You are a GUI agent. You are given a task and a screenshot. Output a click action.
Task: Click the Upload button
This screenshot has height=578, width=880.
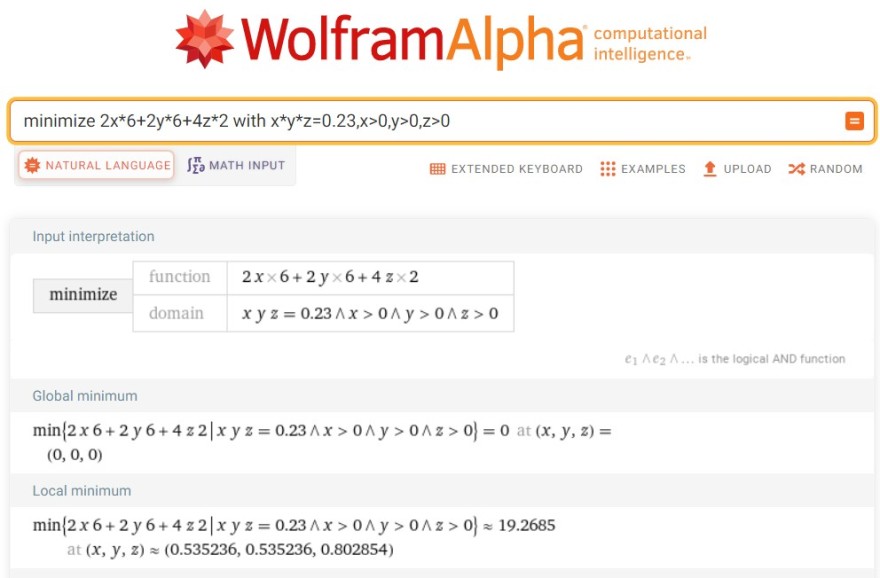point(737,169)
